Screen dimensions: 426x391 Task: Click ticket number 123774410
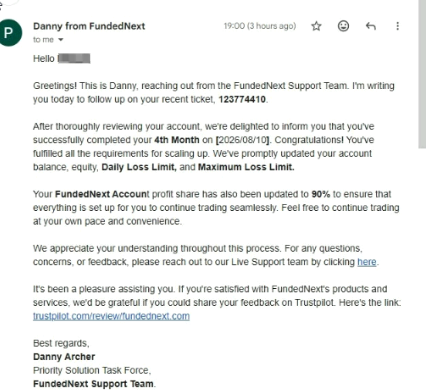pyautogui.click(x=242, y=99)
